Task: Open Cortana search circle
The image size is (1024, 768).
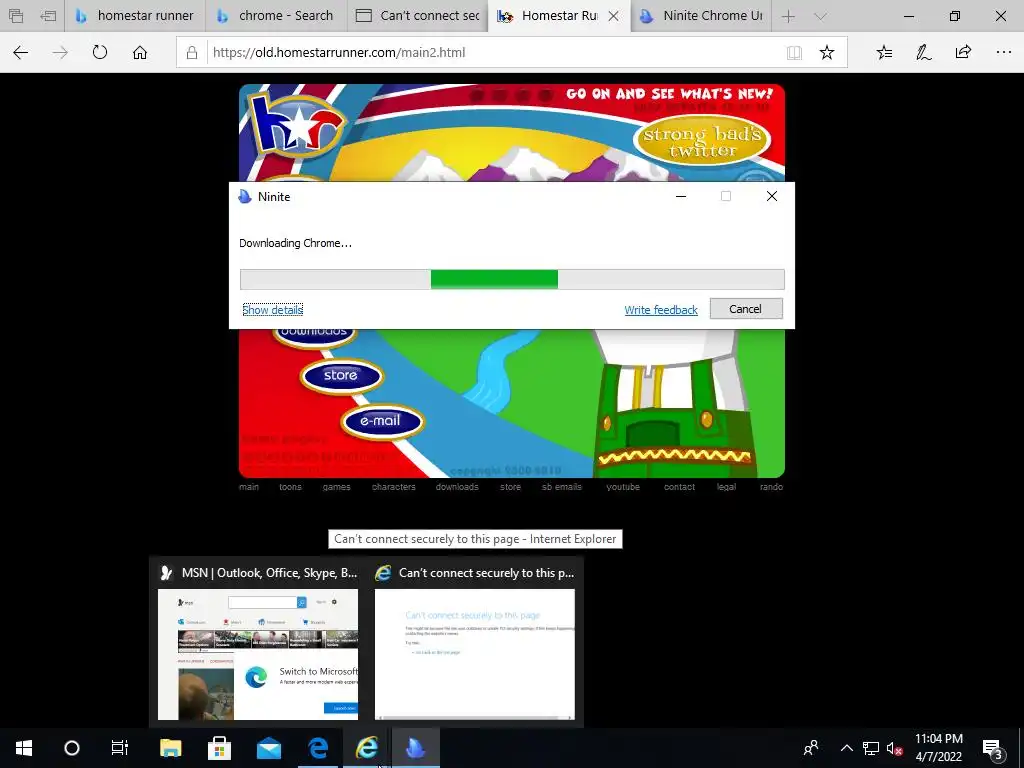Action: (x=72, y=748)
